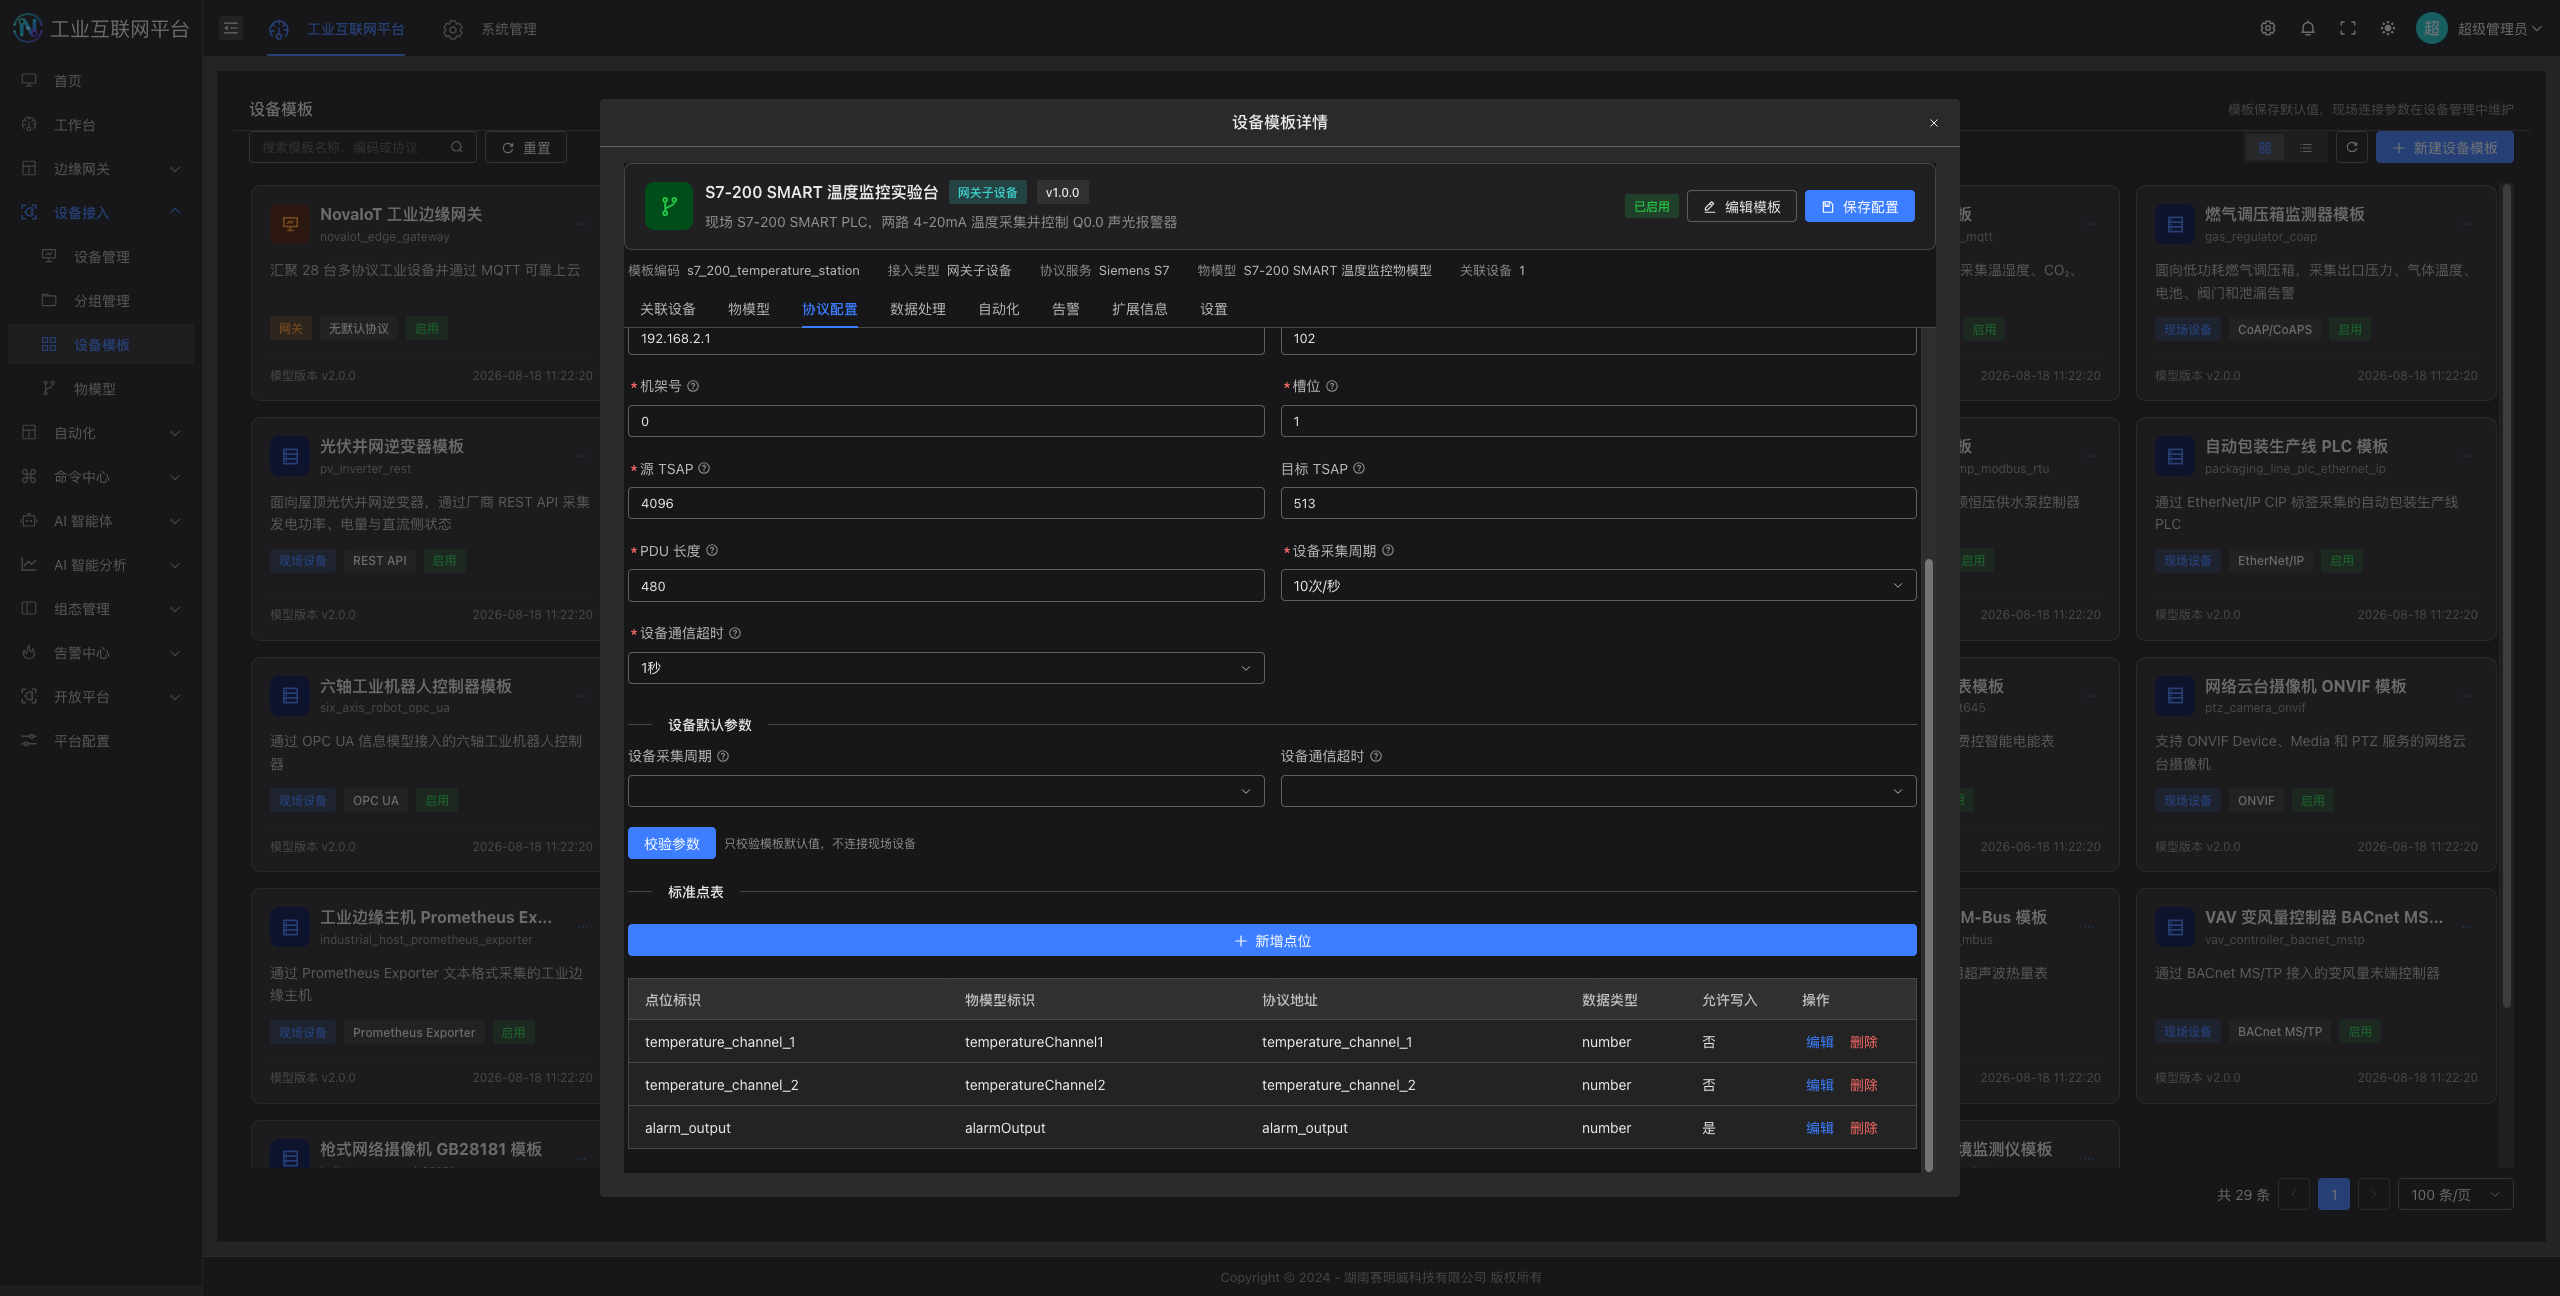Screen dimensions: 2560x1296
Task: Click the refresh icon beside 新建设备模板
Action: [2352, 148]
